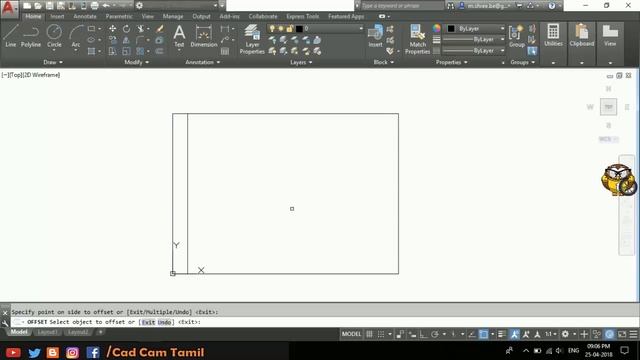640x360 pixels.
Task: Expand the Modify panel
Action: tap(136, 62)
